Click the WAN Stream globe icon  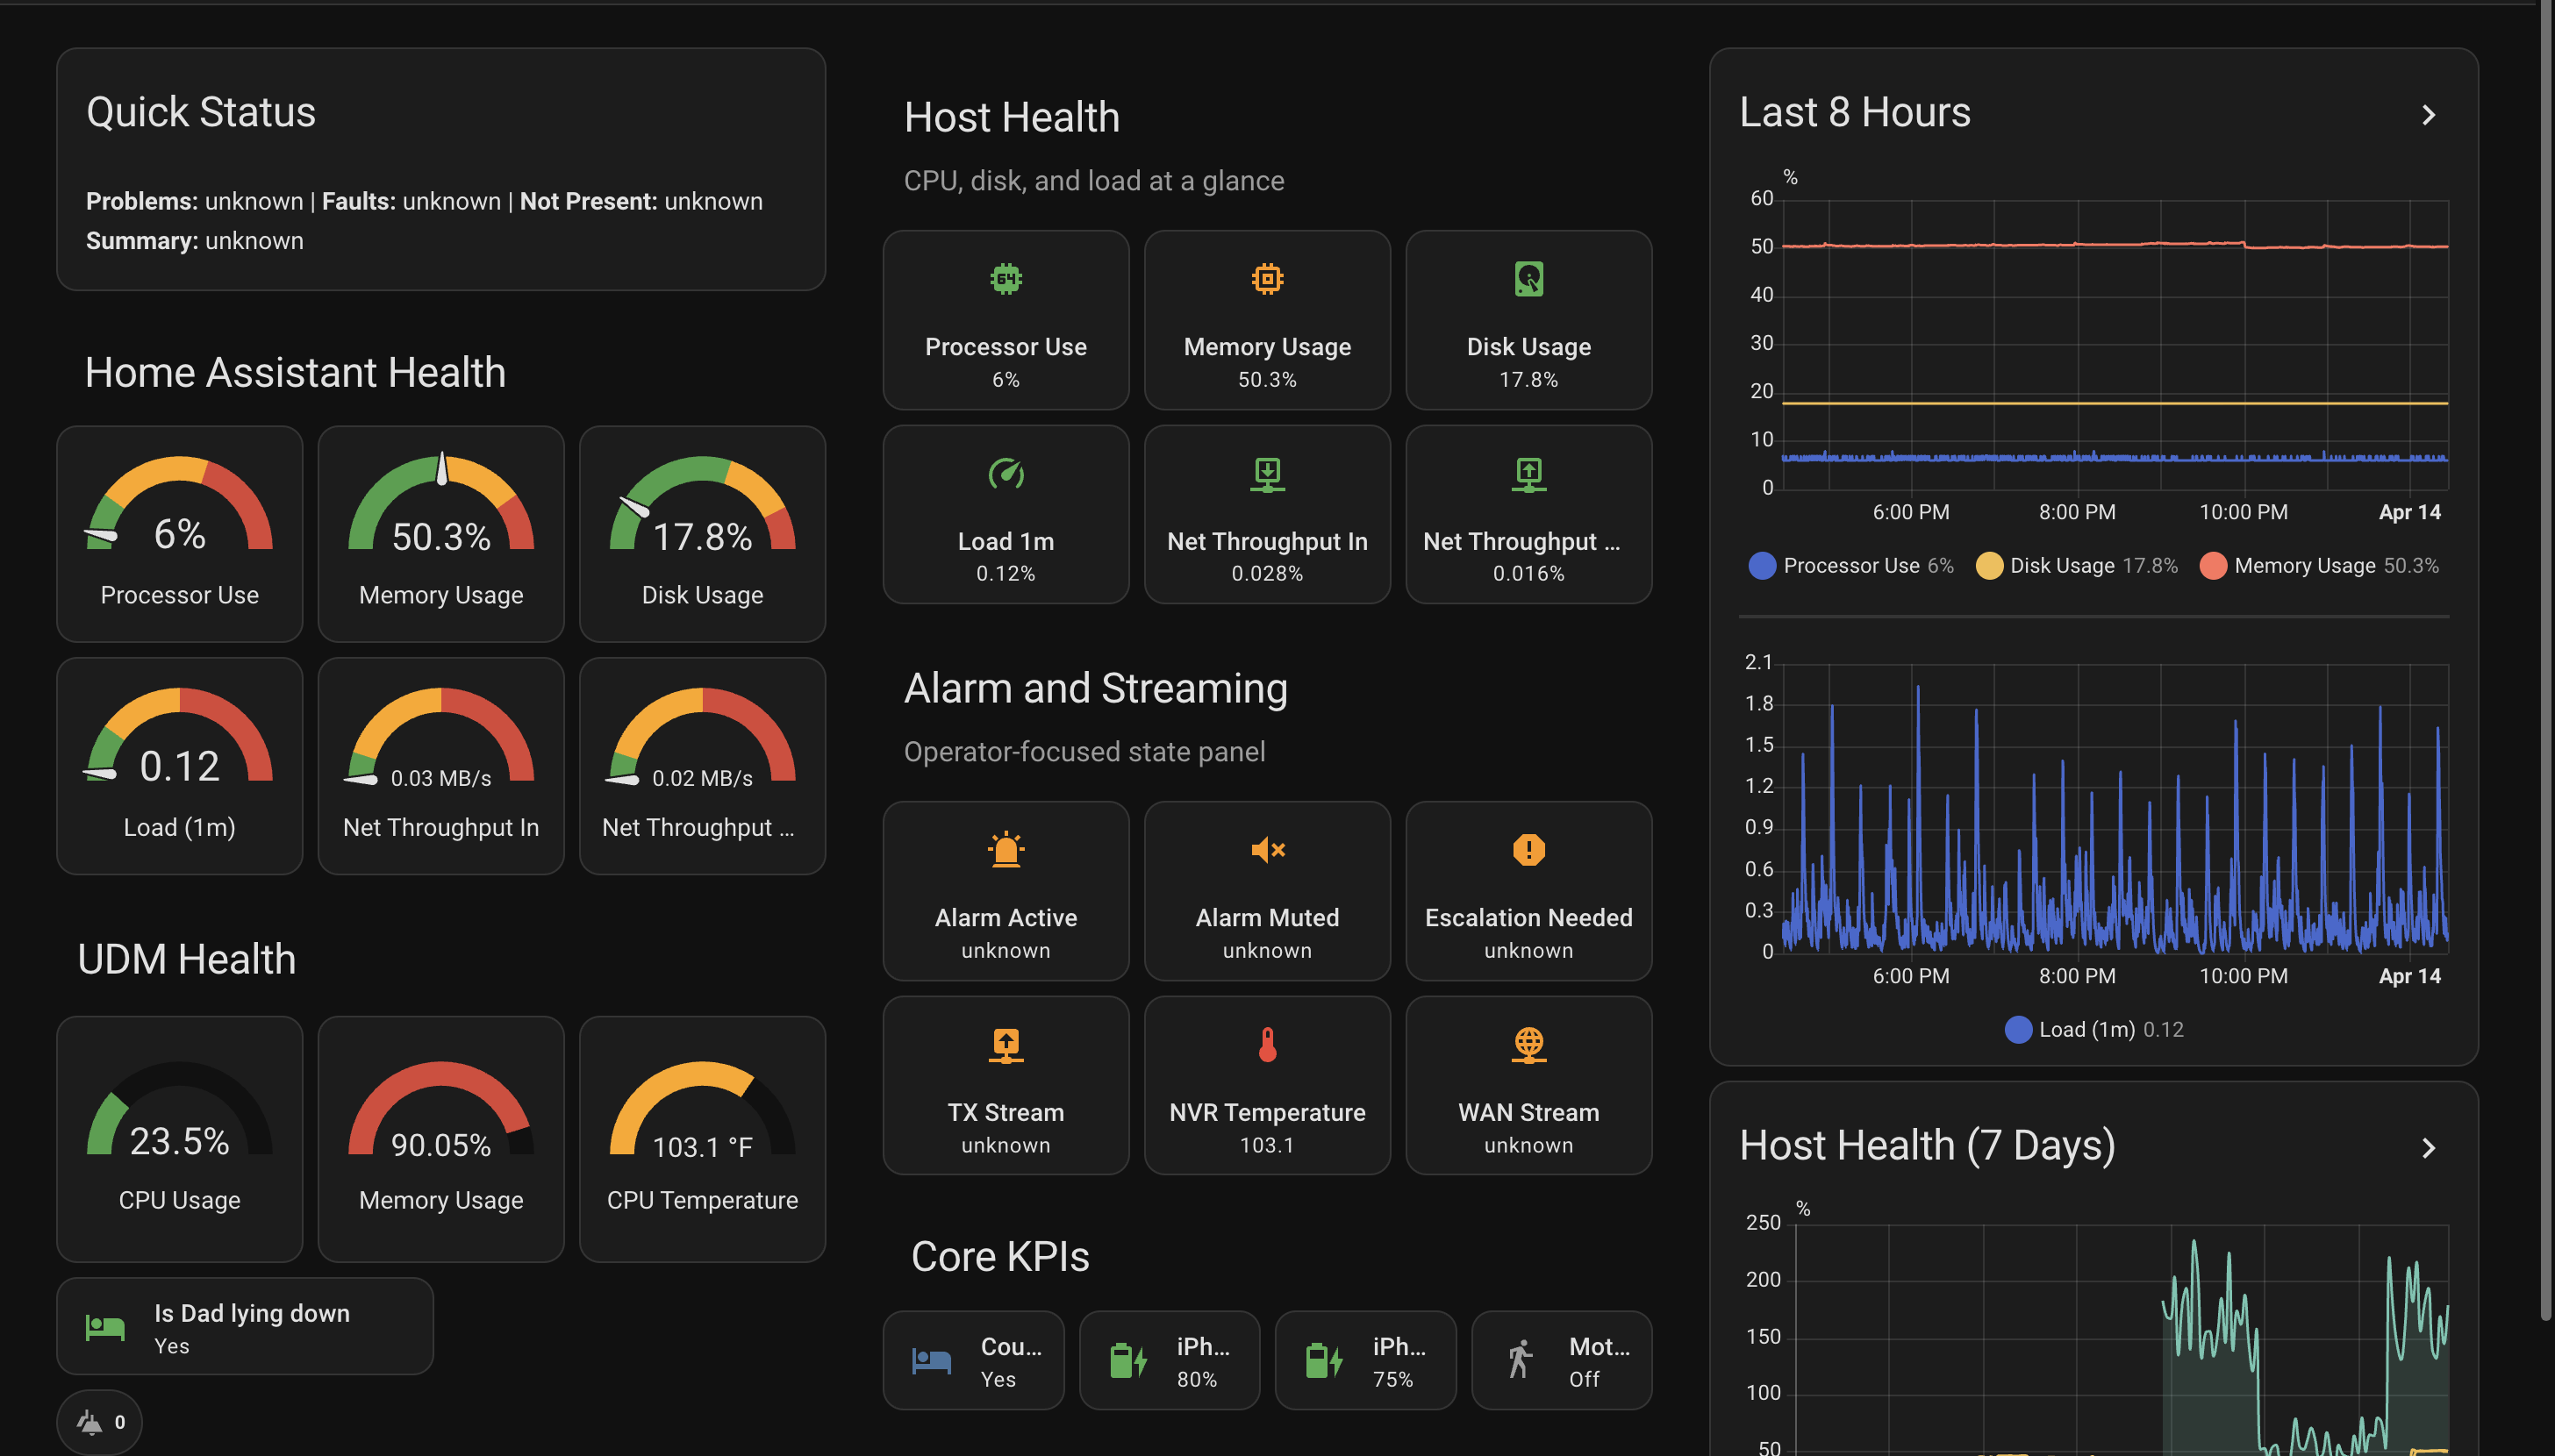1528,1045
